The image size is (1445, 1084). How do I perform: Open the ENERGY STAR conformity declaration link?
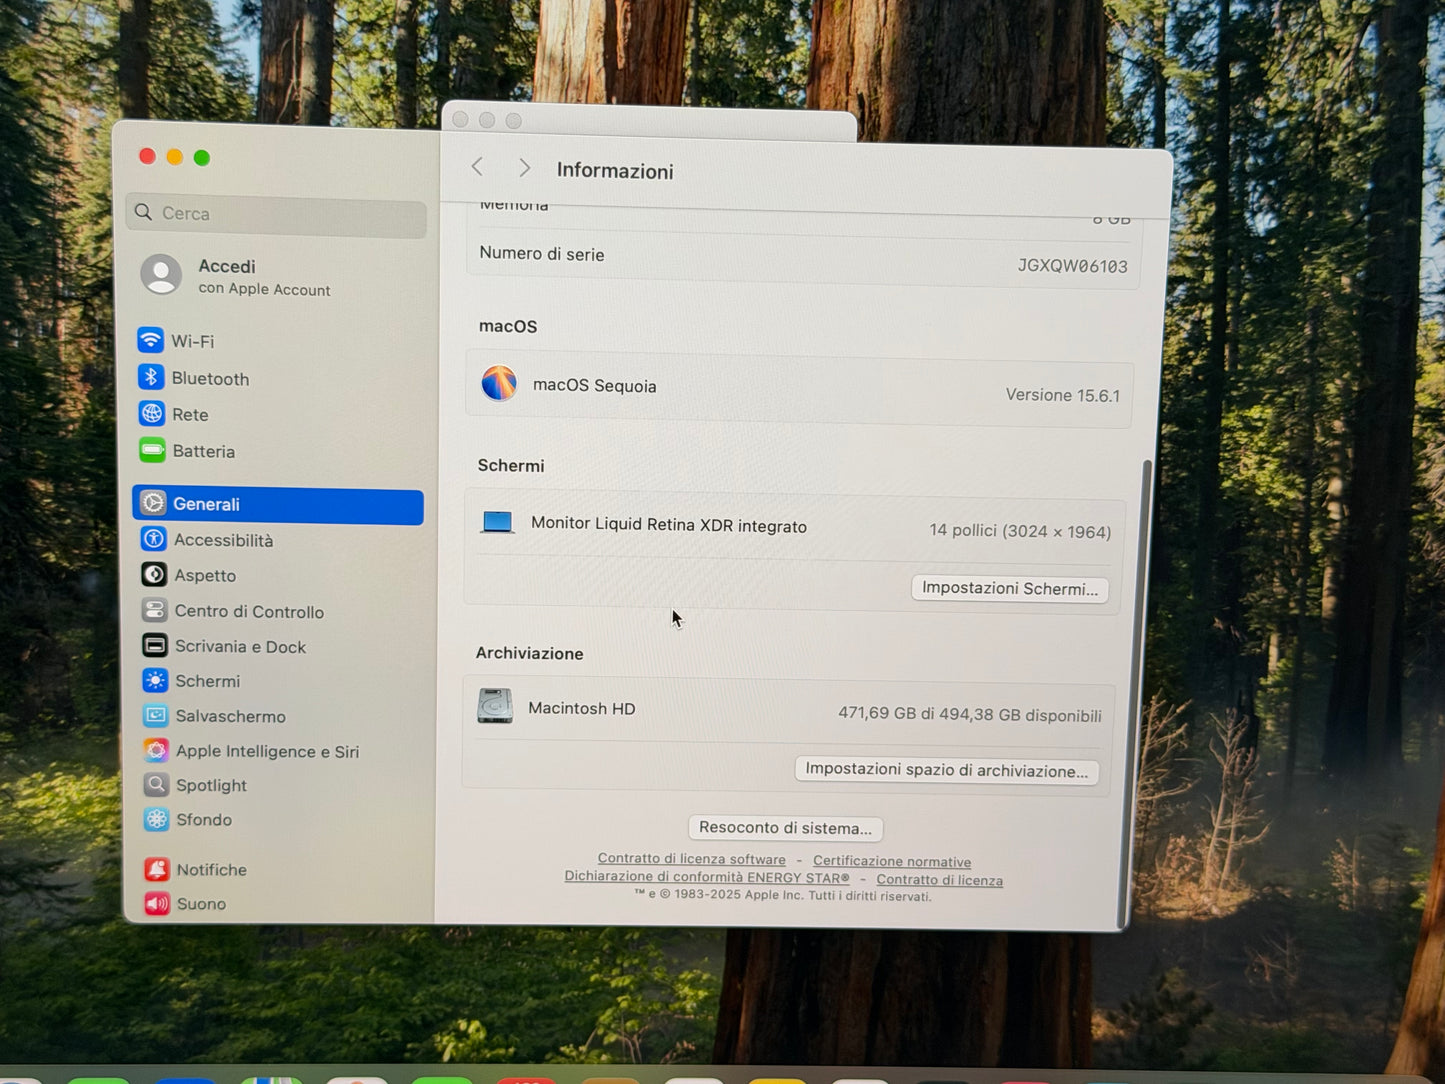(707, 877)
